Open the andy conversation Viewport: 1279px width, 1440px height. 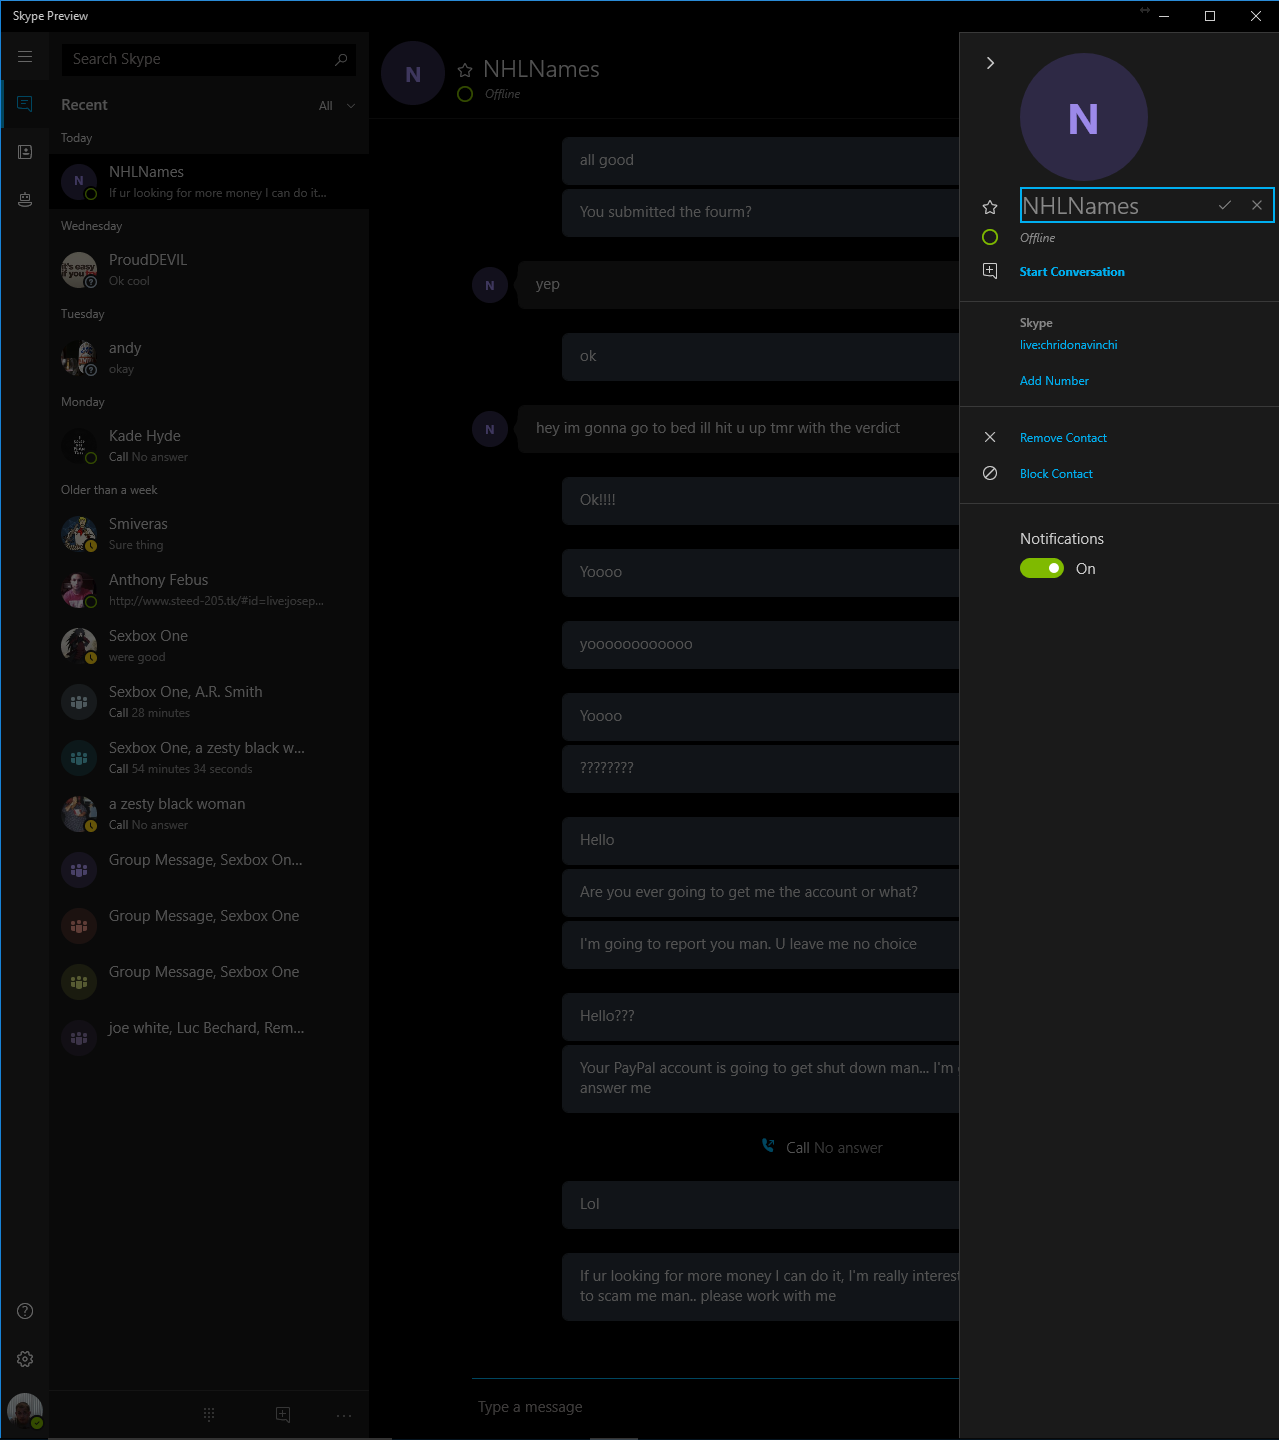(209, 357)
